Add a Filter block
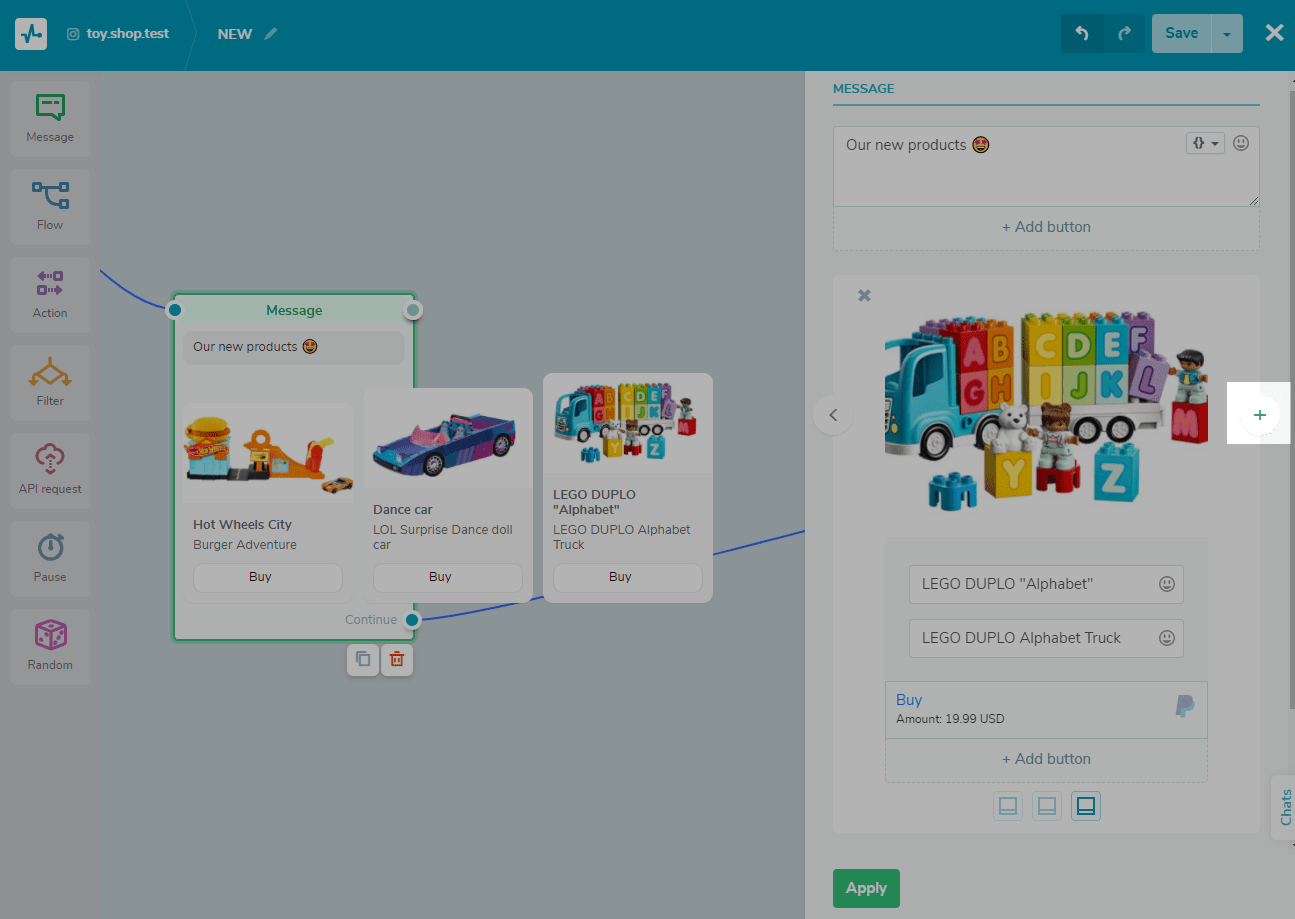 tap(50, 382)
